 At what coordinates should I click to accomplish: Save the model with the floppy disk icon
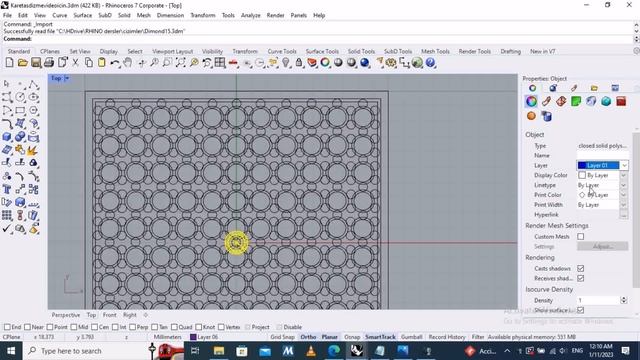[x=36, y=63]
